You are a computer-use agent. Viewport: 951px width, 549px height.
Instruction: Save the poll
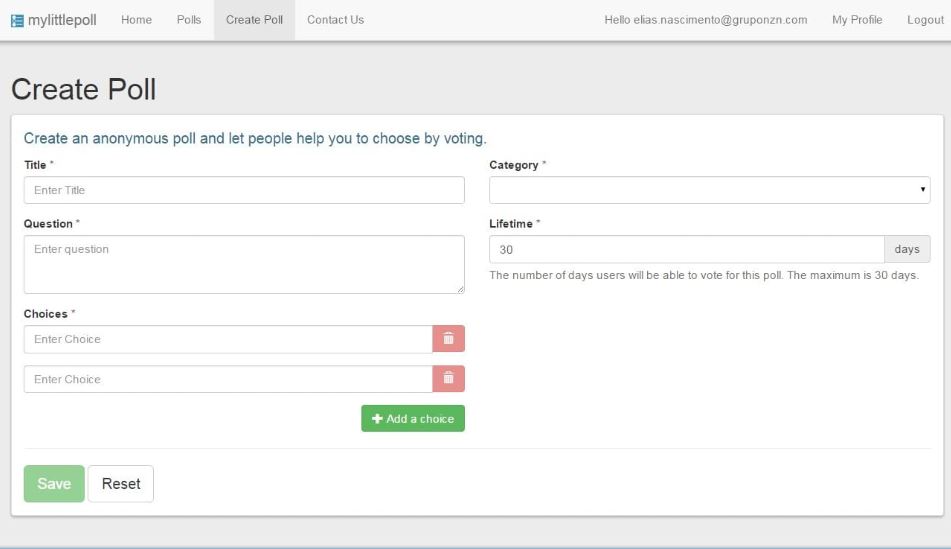[54, 483]
